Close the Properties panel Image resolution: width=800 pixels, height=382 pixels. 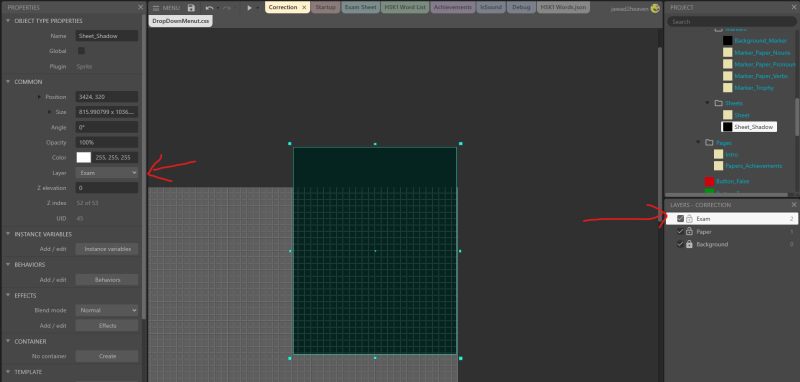(140, 7)
